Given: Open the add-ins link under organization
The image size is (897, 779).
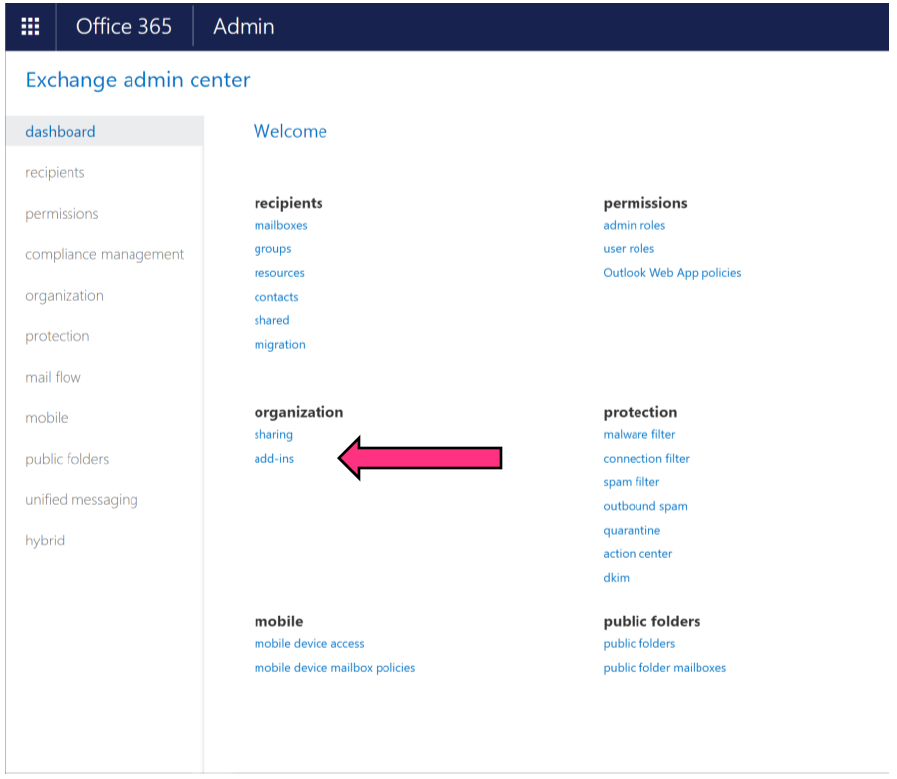Looking at the screenshot, I should point(274,458).
